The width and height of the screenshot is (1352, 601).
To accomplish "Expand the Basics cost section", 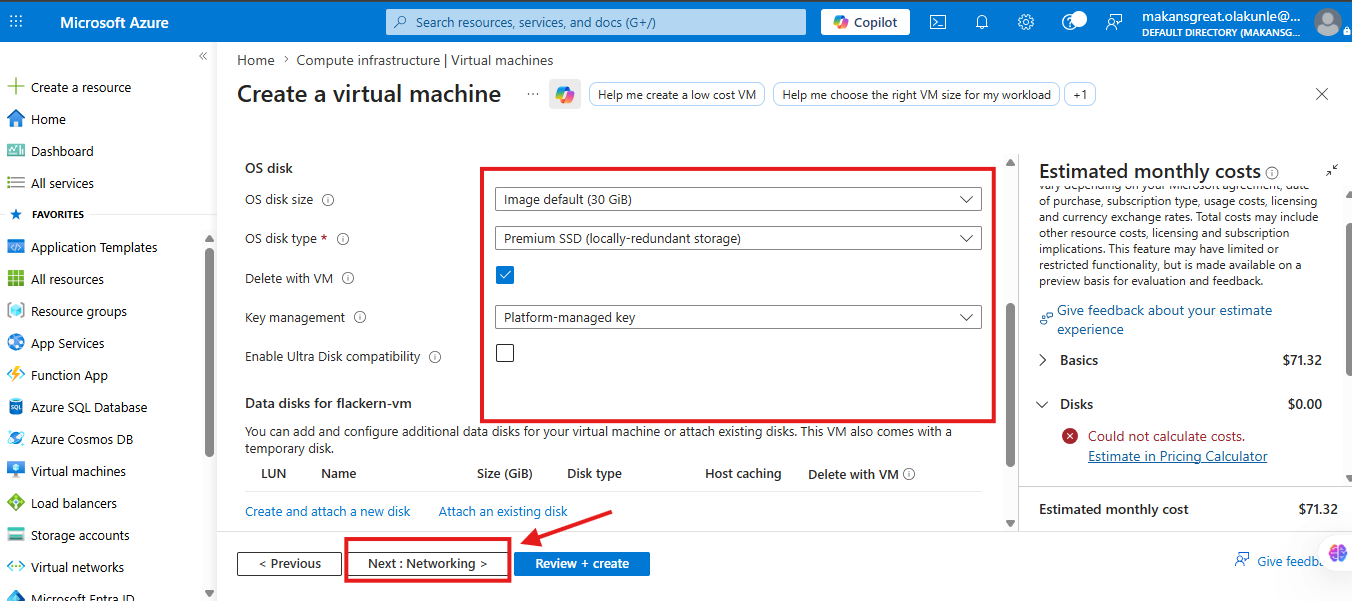I will 1043,360.
